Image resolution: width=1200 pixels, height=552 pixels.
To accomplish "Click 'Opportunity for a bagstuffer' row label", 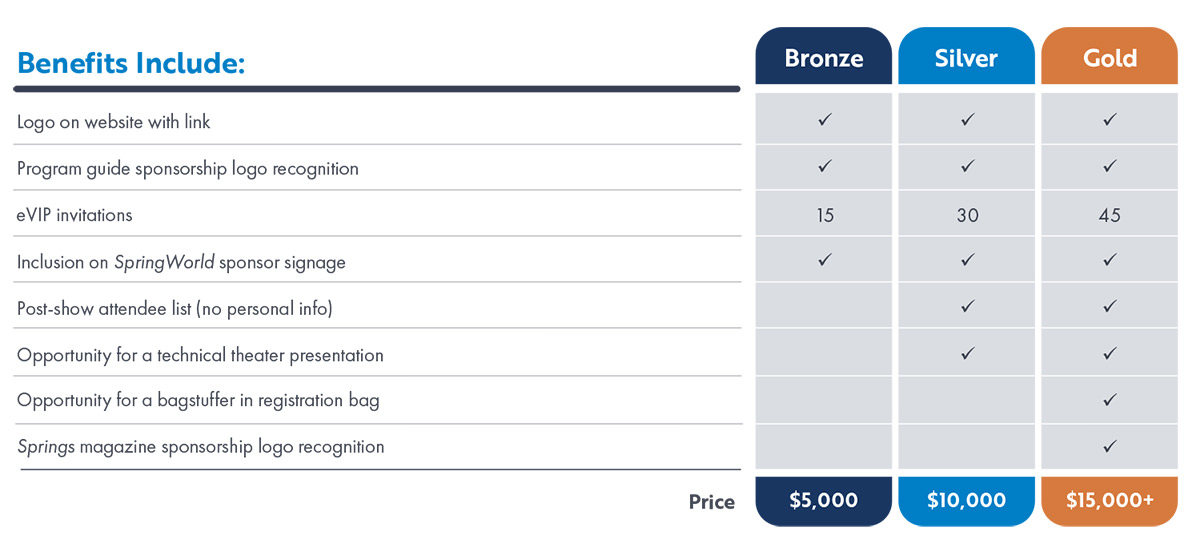I will (x=198, y=401).
